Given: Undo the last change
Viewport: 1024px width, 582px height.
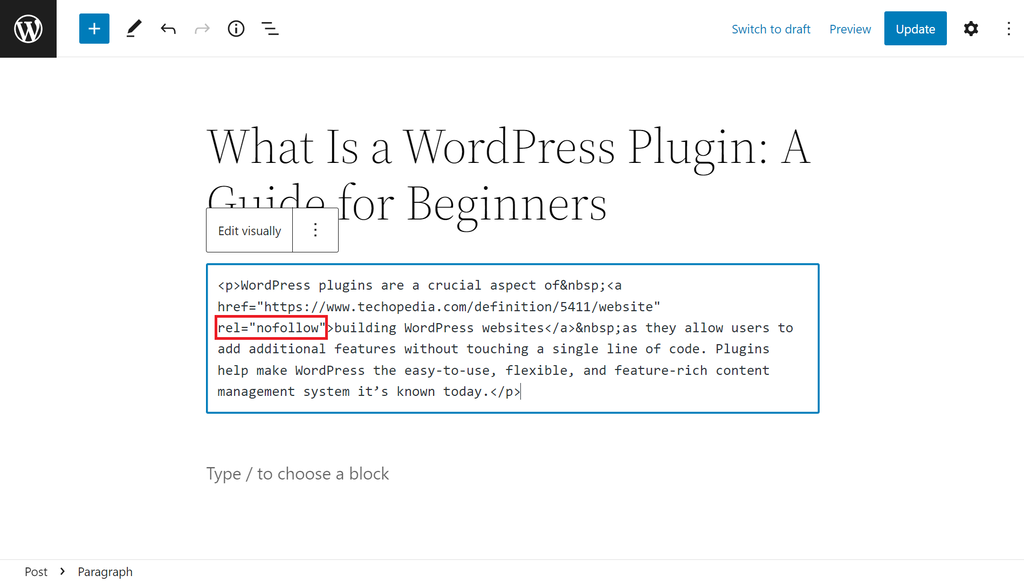Looking at the screenshot, I should click(x=168, y=28).
